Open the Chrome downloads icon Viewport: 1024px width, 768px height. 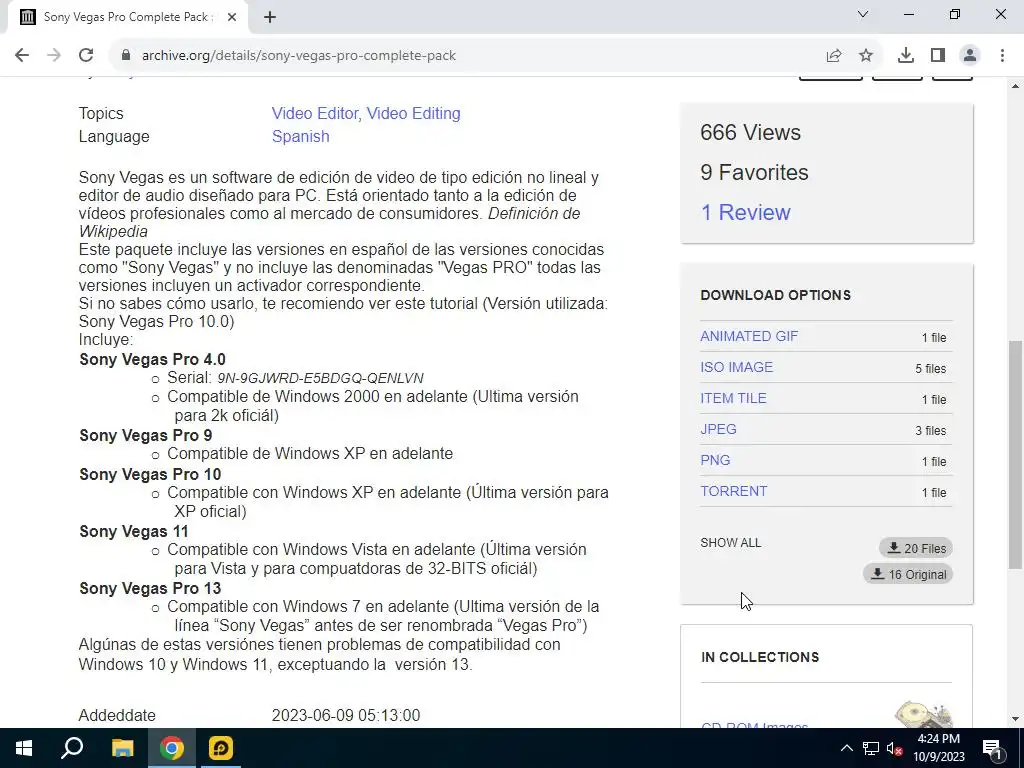[906, 56]
